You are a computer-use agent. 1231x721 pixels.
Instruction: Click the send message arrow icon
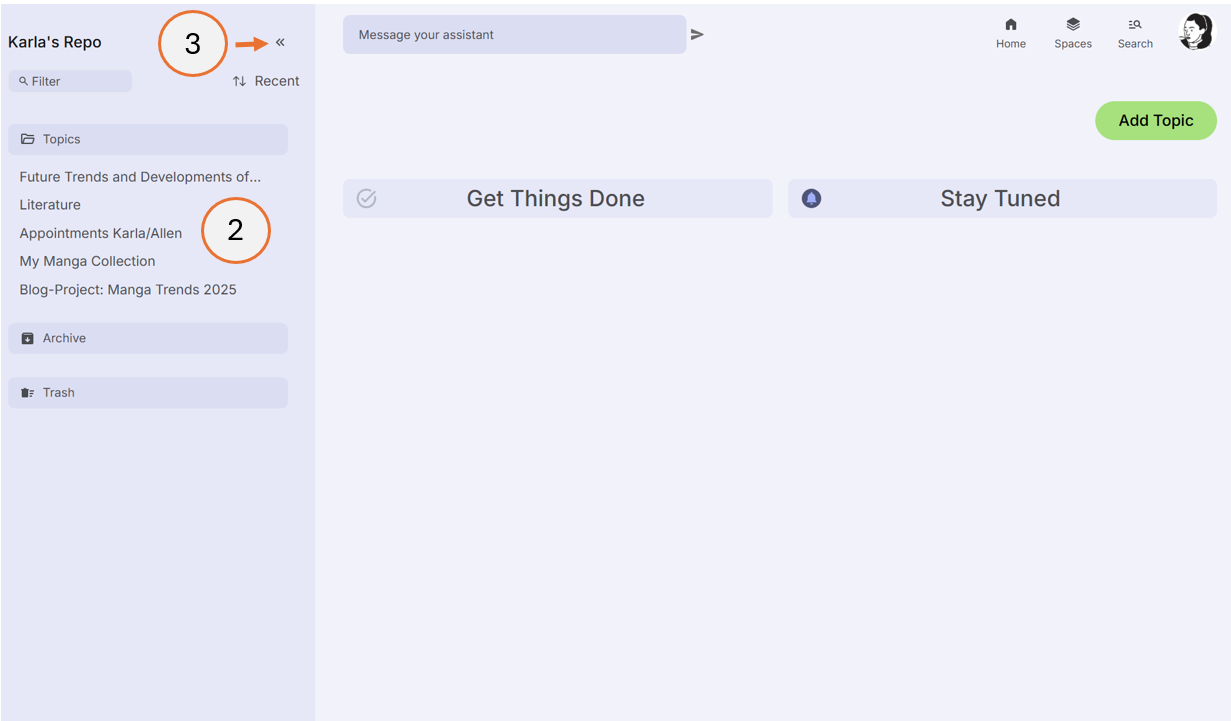coord(697,33)
